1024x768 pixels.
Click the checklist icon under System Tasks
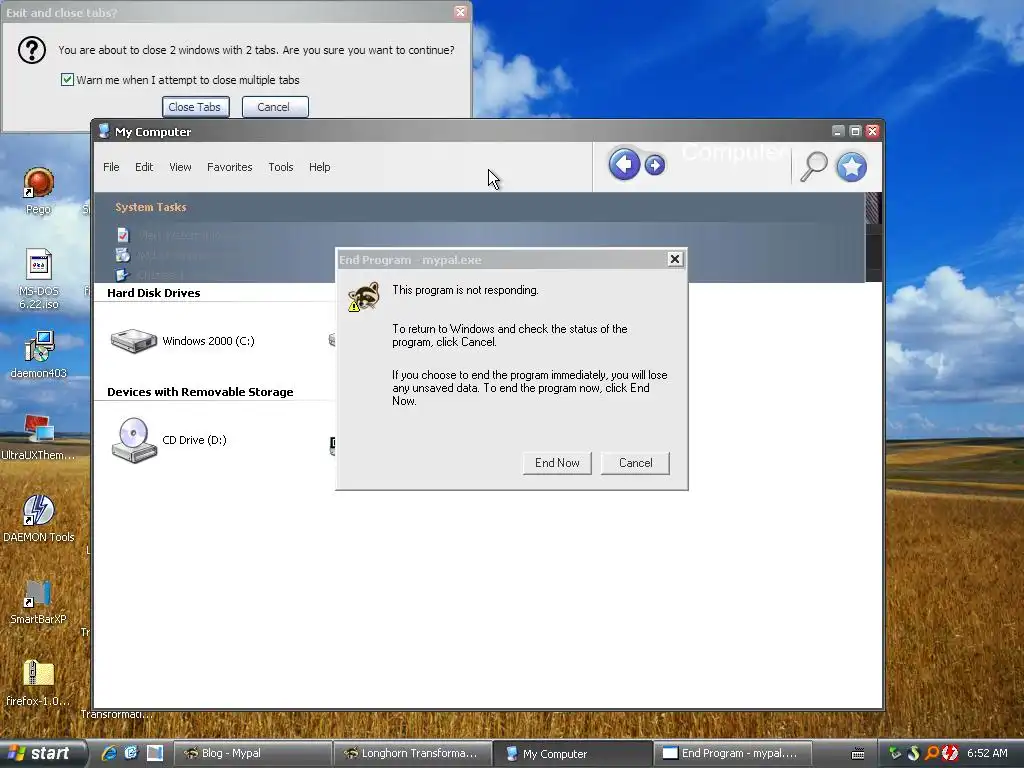(123, 235)
